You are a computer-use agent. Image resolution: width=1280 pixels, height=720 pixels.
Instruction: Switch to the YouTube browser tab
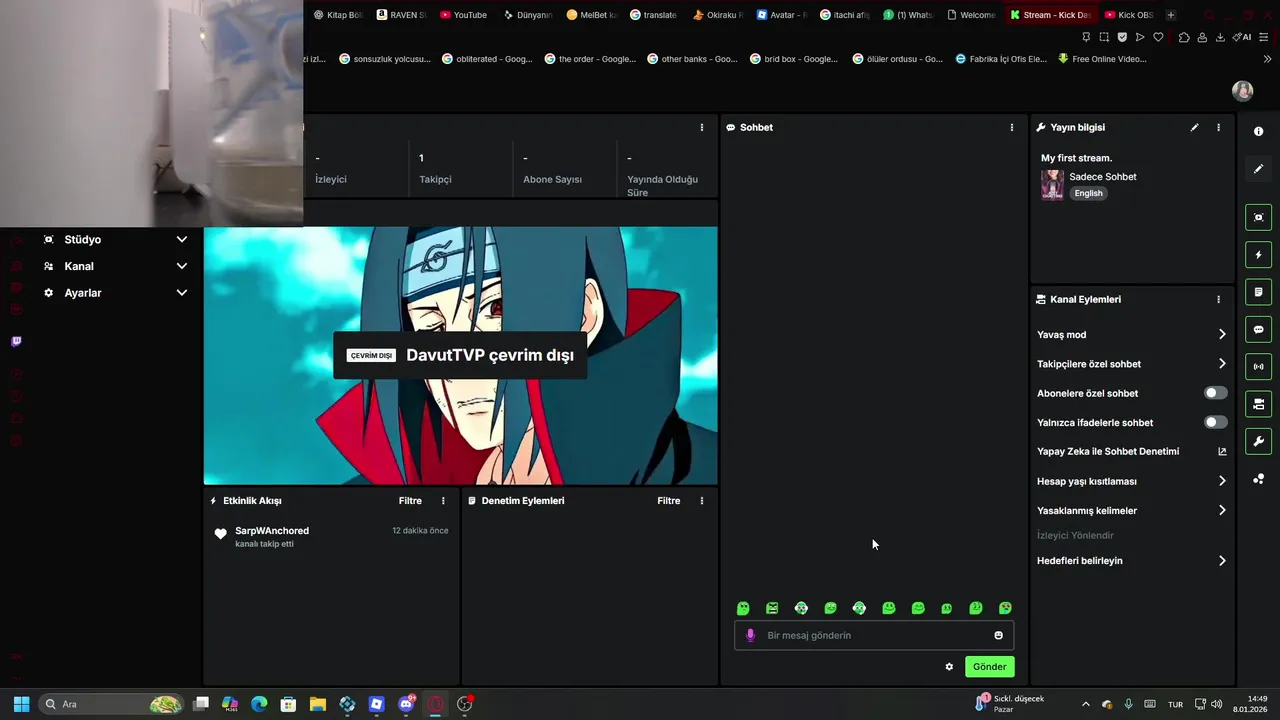(462, 15)
